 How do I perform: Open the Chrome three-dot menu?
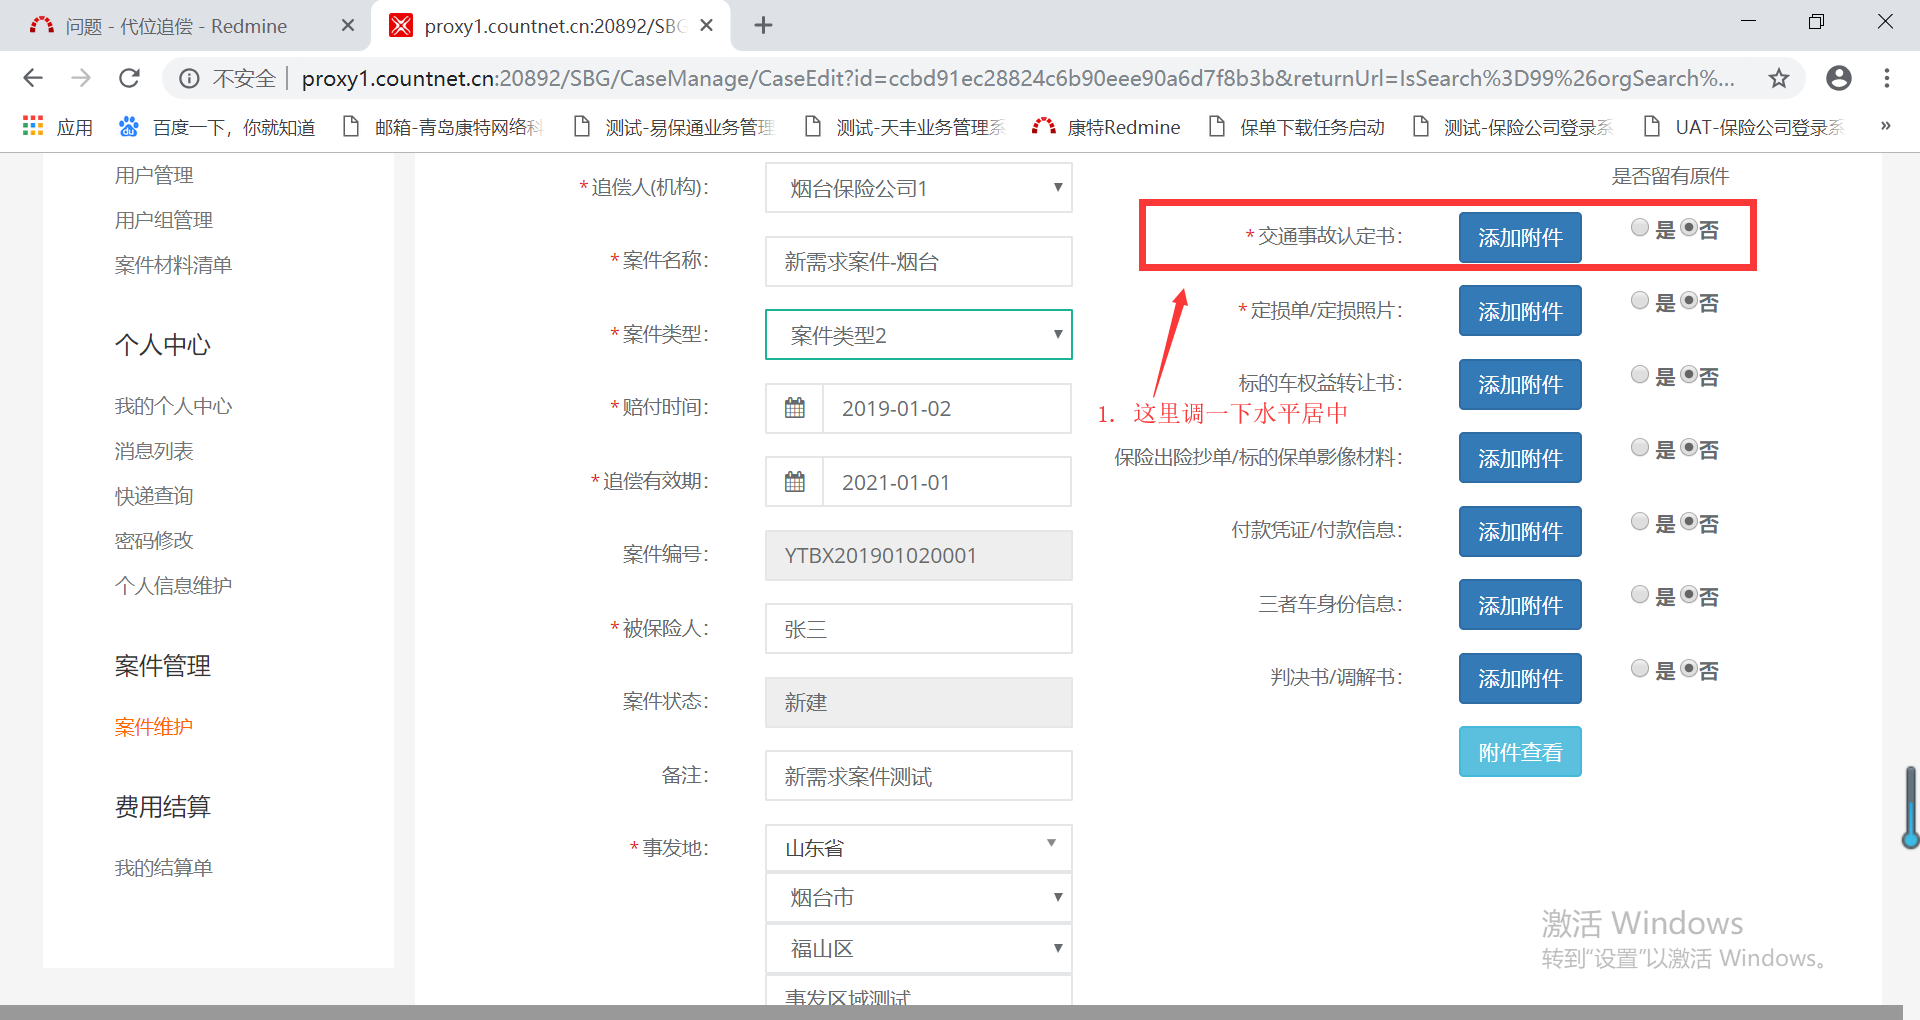pyautogui.click(x=1887, y=78)
